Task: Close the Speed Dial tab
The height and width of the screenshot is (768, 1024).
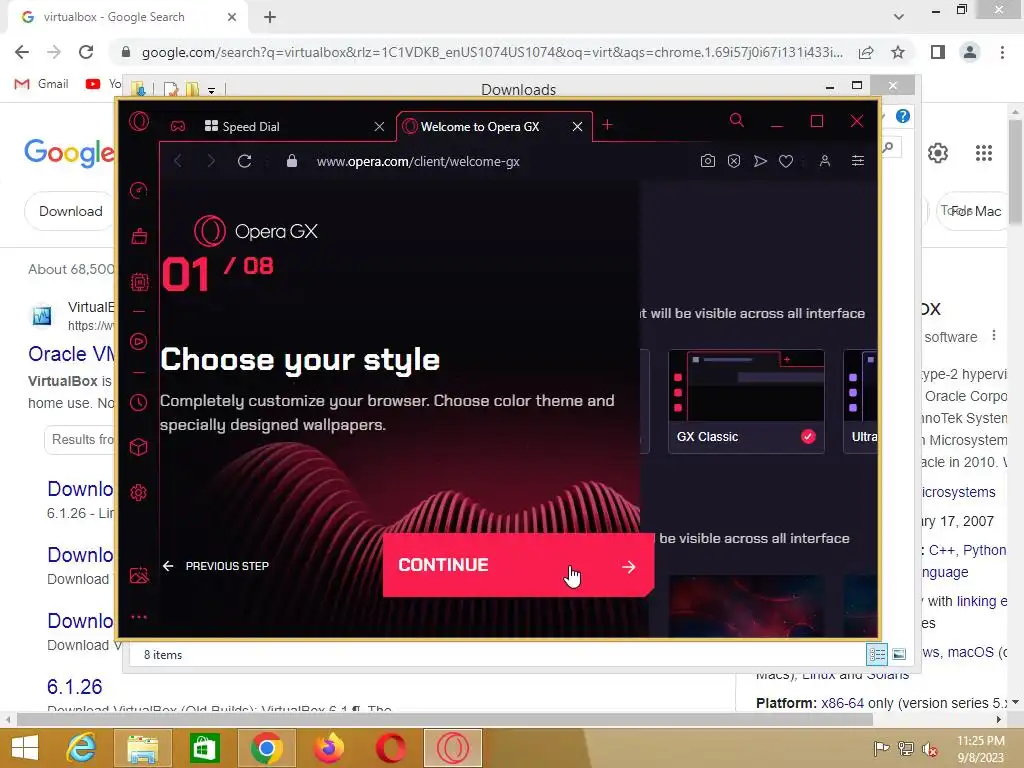Action: pyautogui.click(x=379, y=127)
